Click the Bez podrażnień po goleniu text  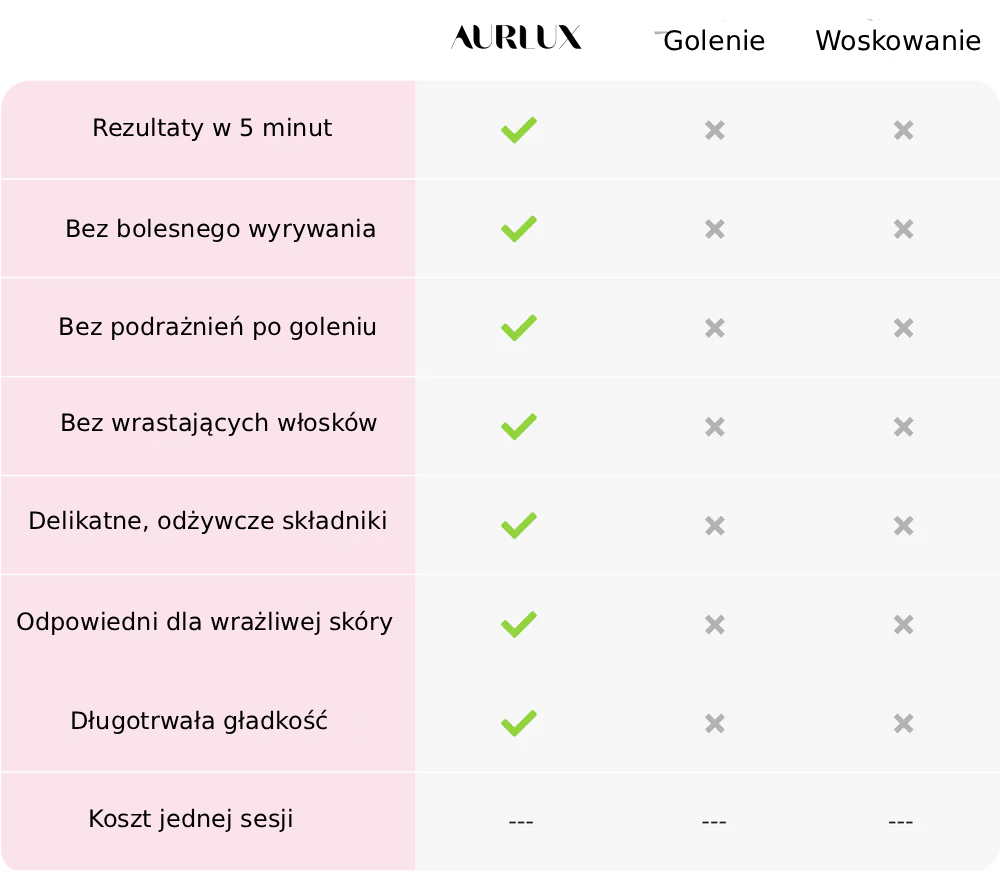tap(217, 327)
